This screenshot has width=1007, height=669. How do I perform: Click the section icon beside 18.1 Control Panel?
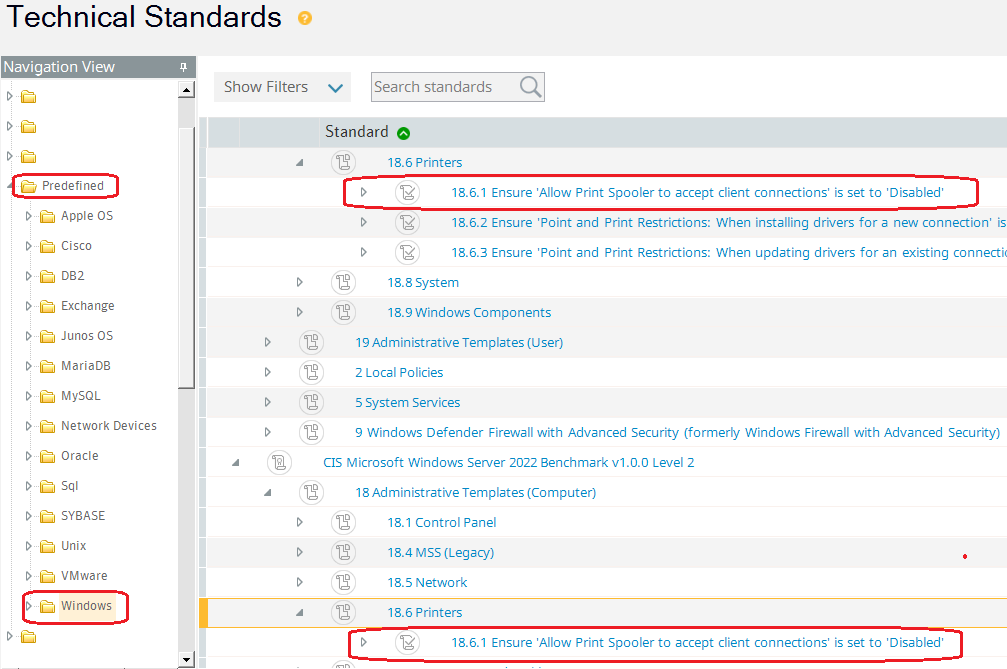pos(344,522)
